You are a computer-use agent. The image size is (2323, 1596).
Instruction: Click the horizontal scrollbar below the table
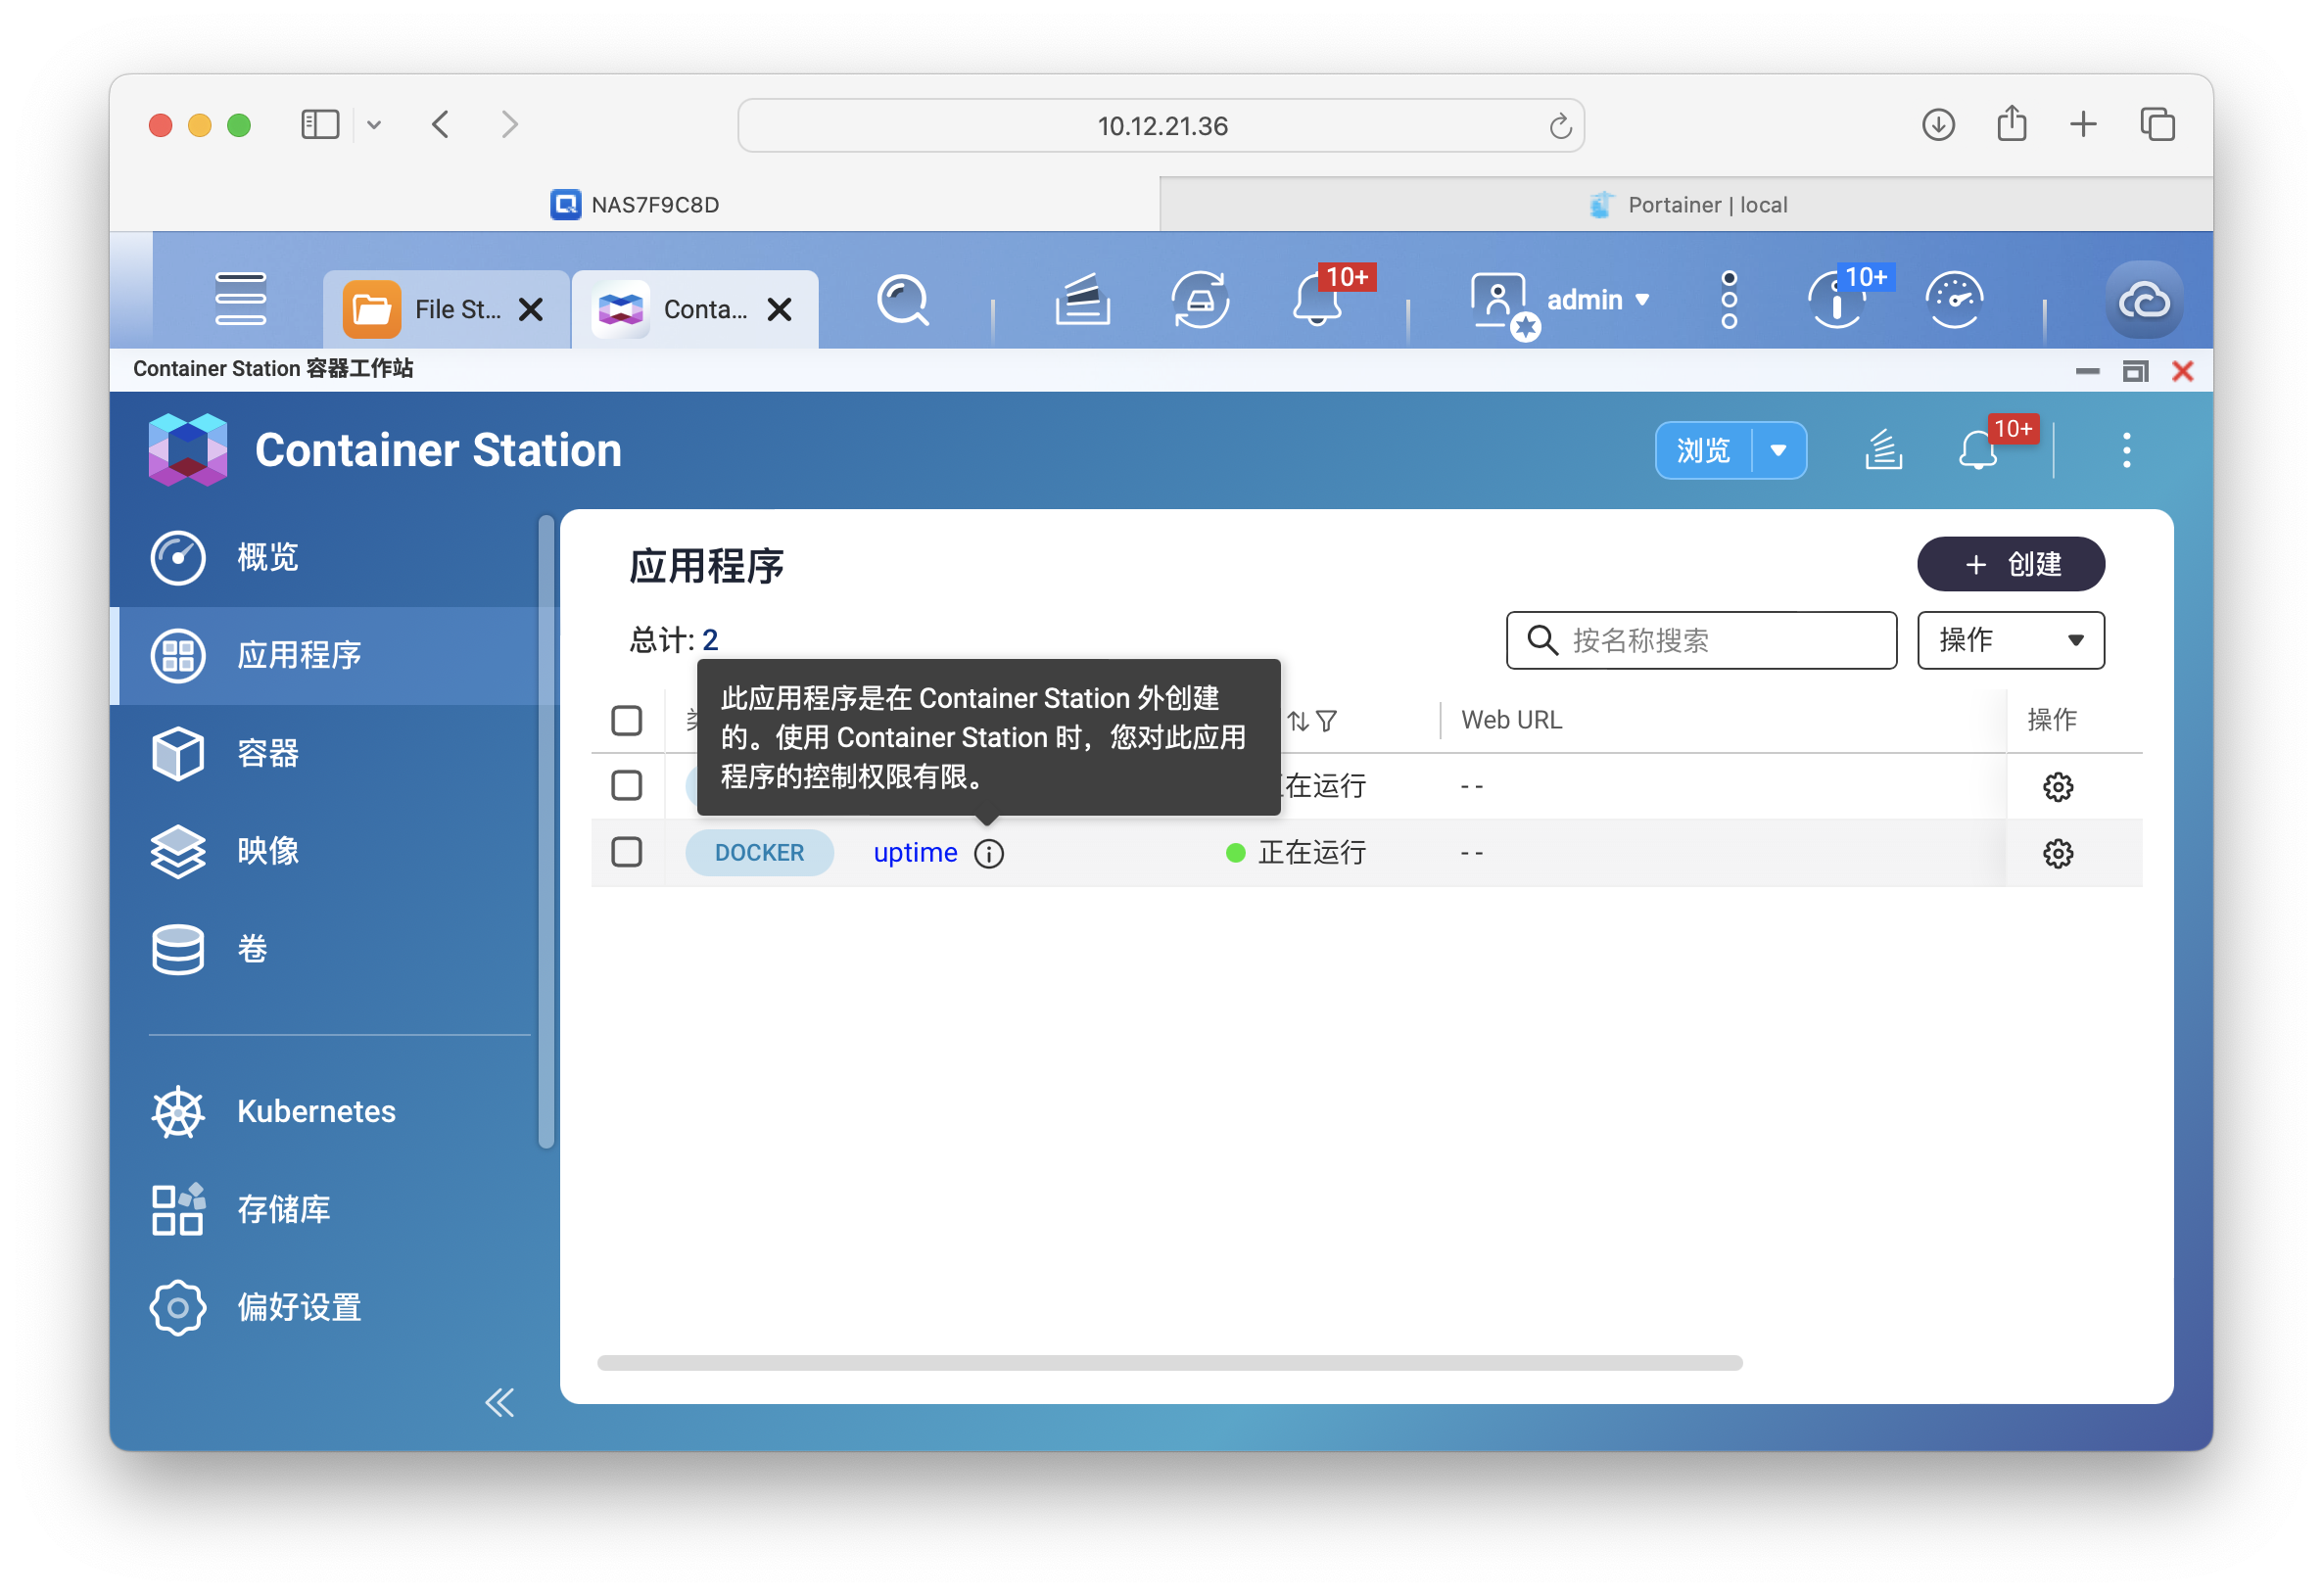(x=1169, y=1363)
